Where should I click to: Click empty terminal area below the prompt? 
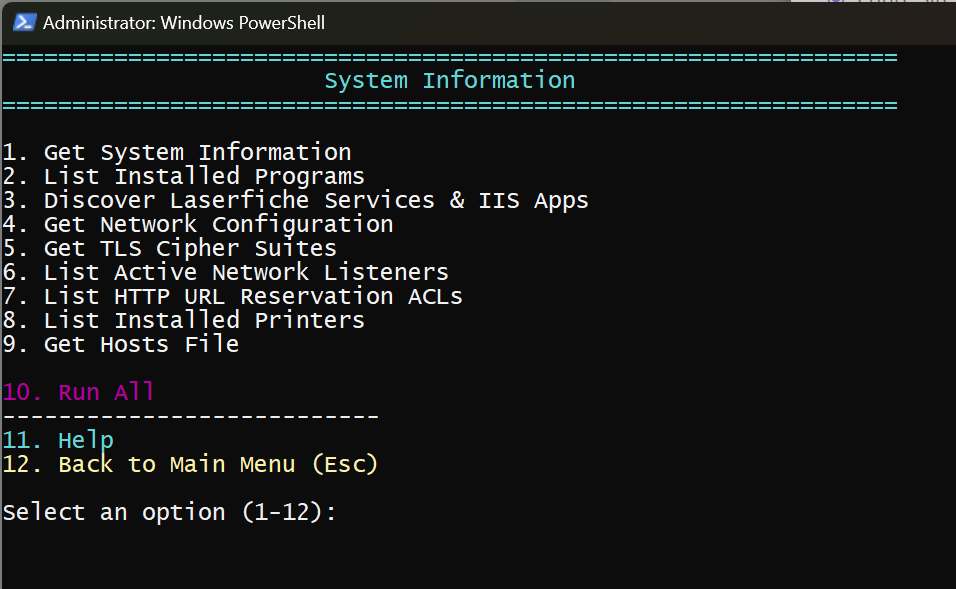pos(478,555)
